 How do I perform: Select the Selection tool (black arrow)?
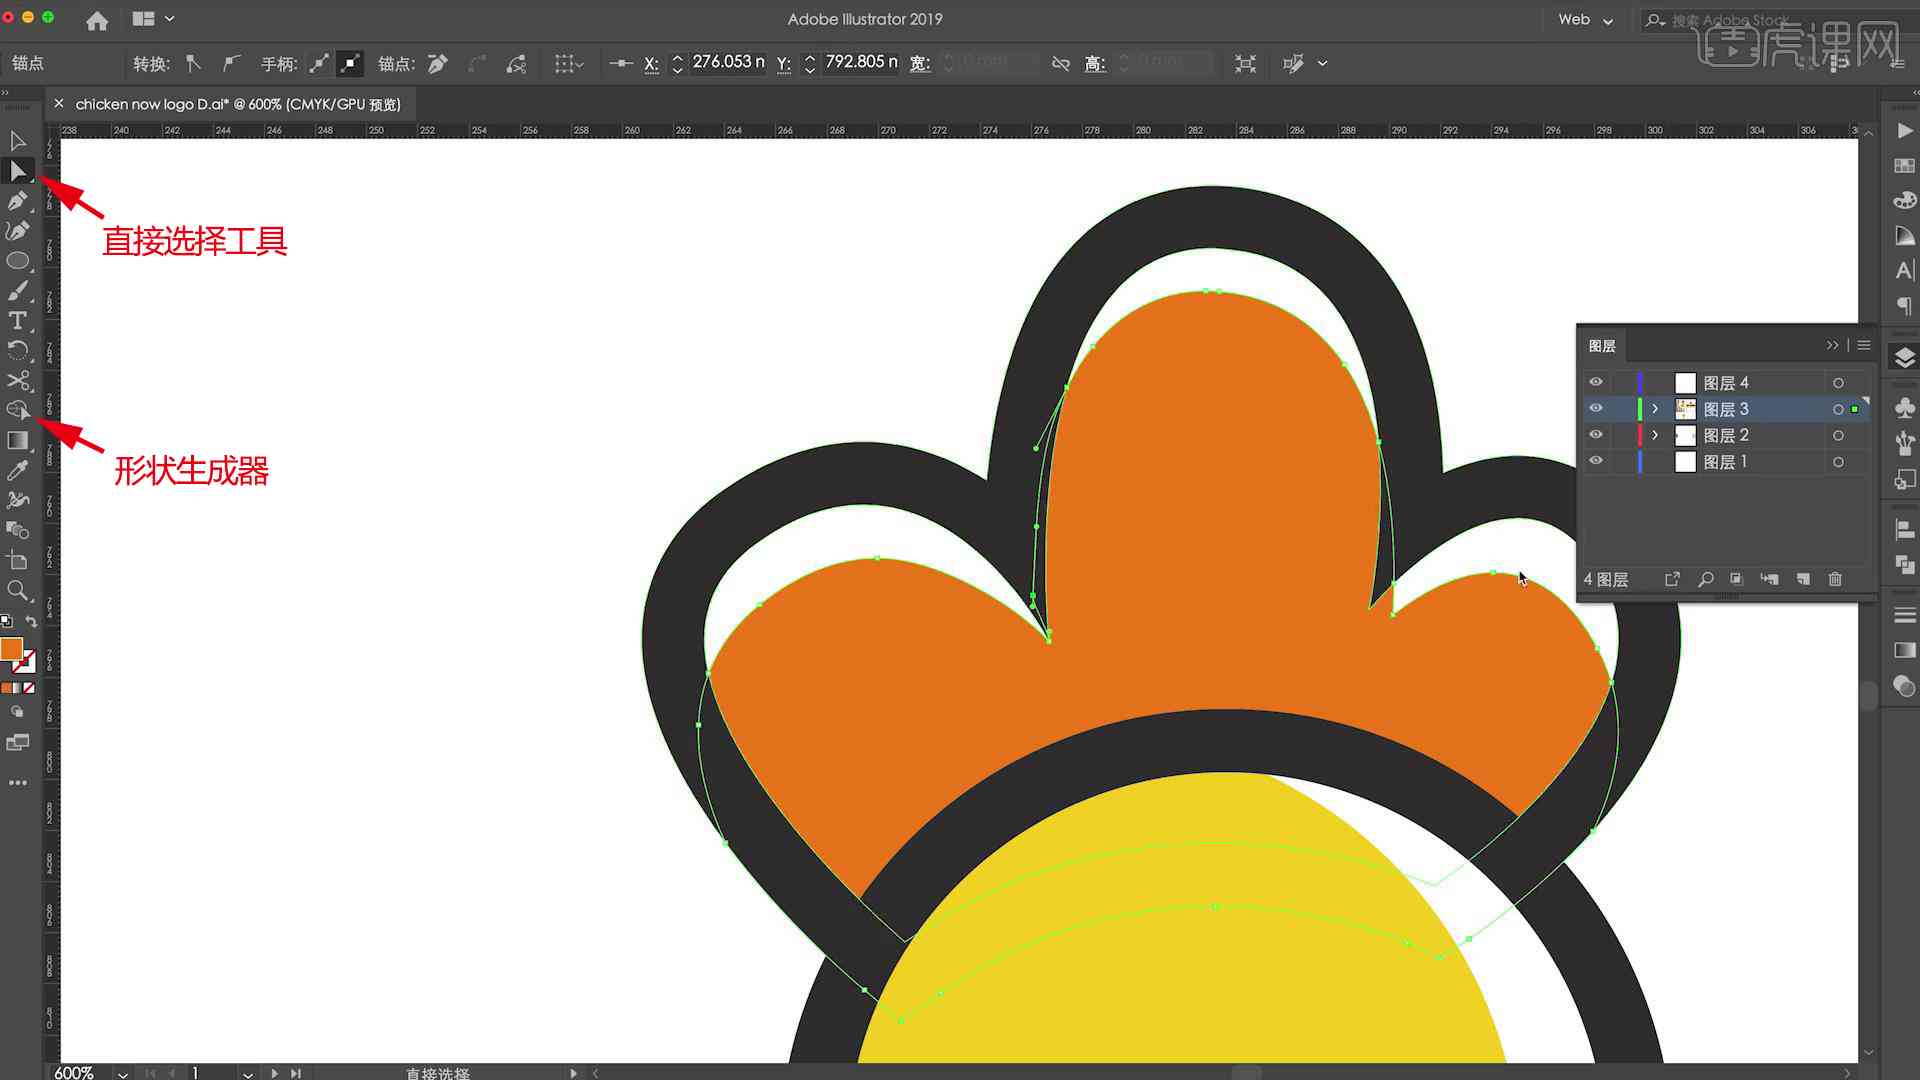pos(18,141)
